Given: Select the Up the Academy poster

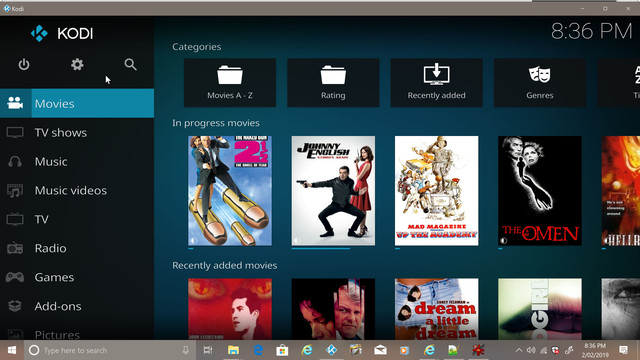Looking at the screenshot, I should tap(436, 191).
